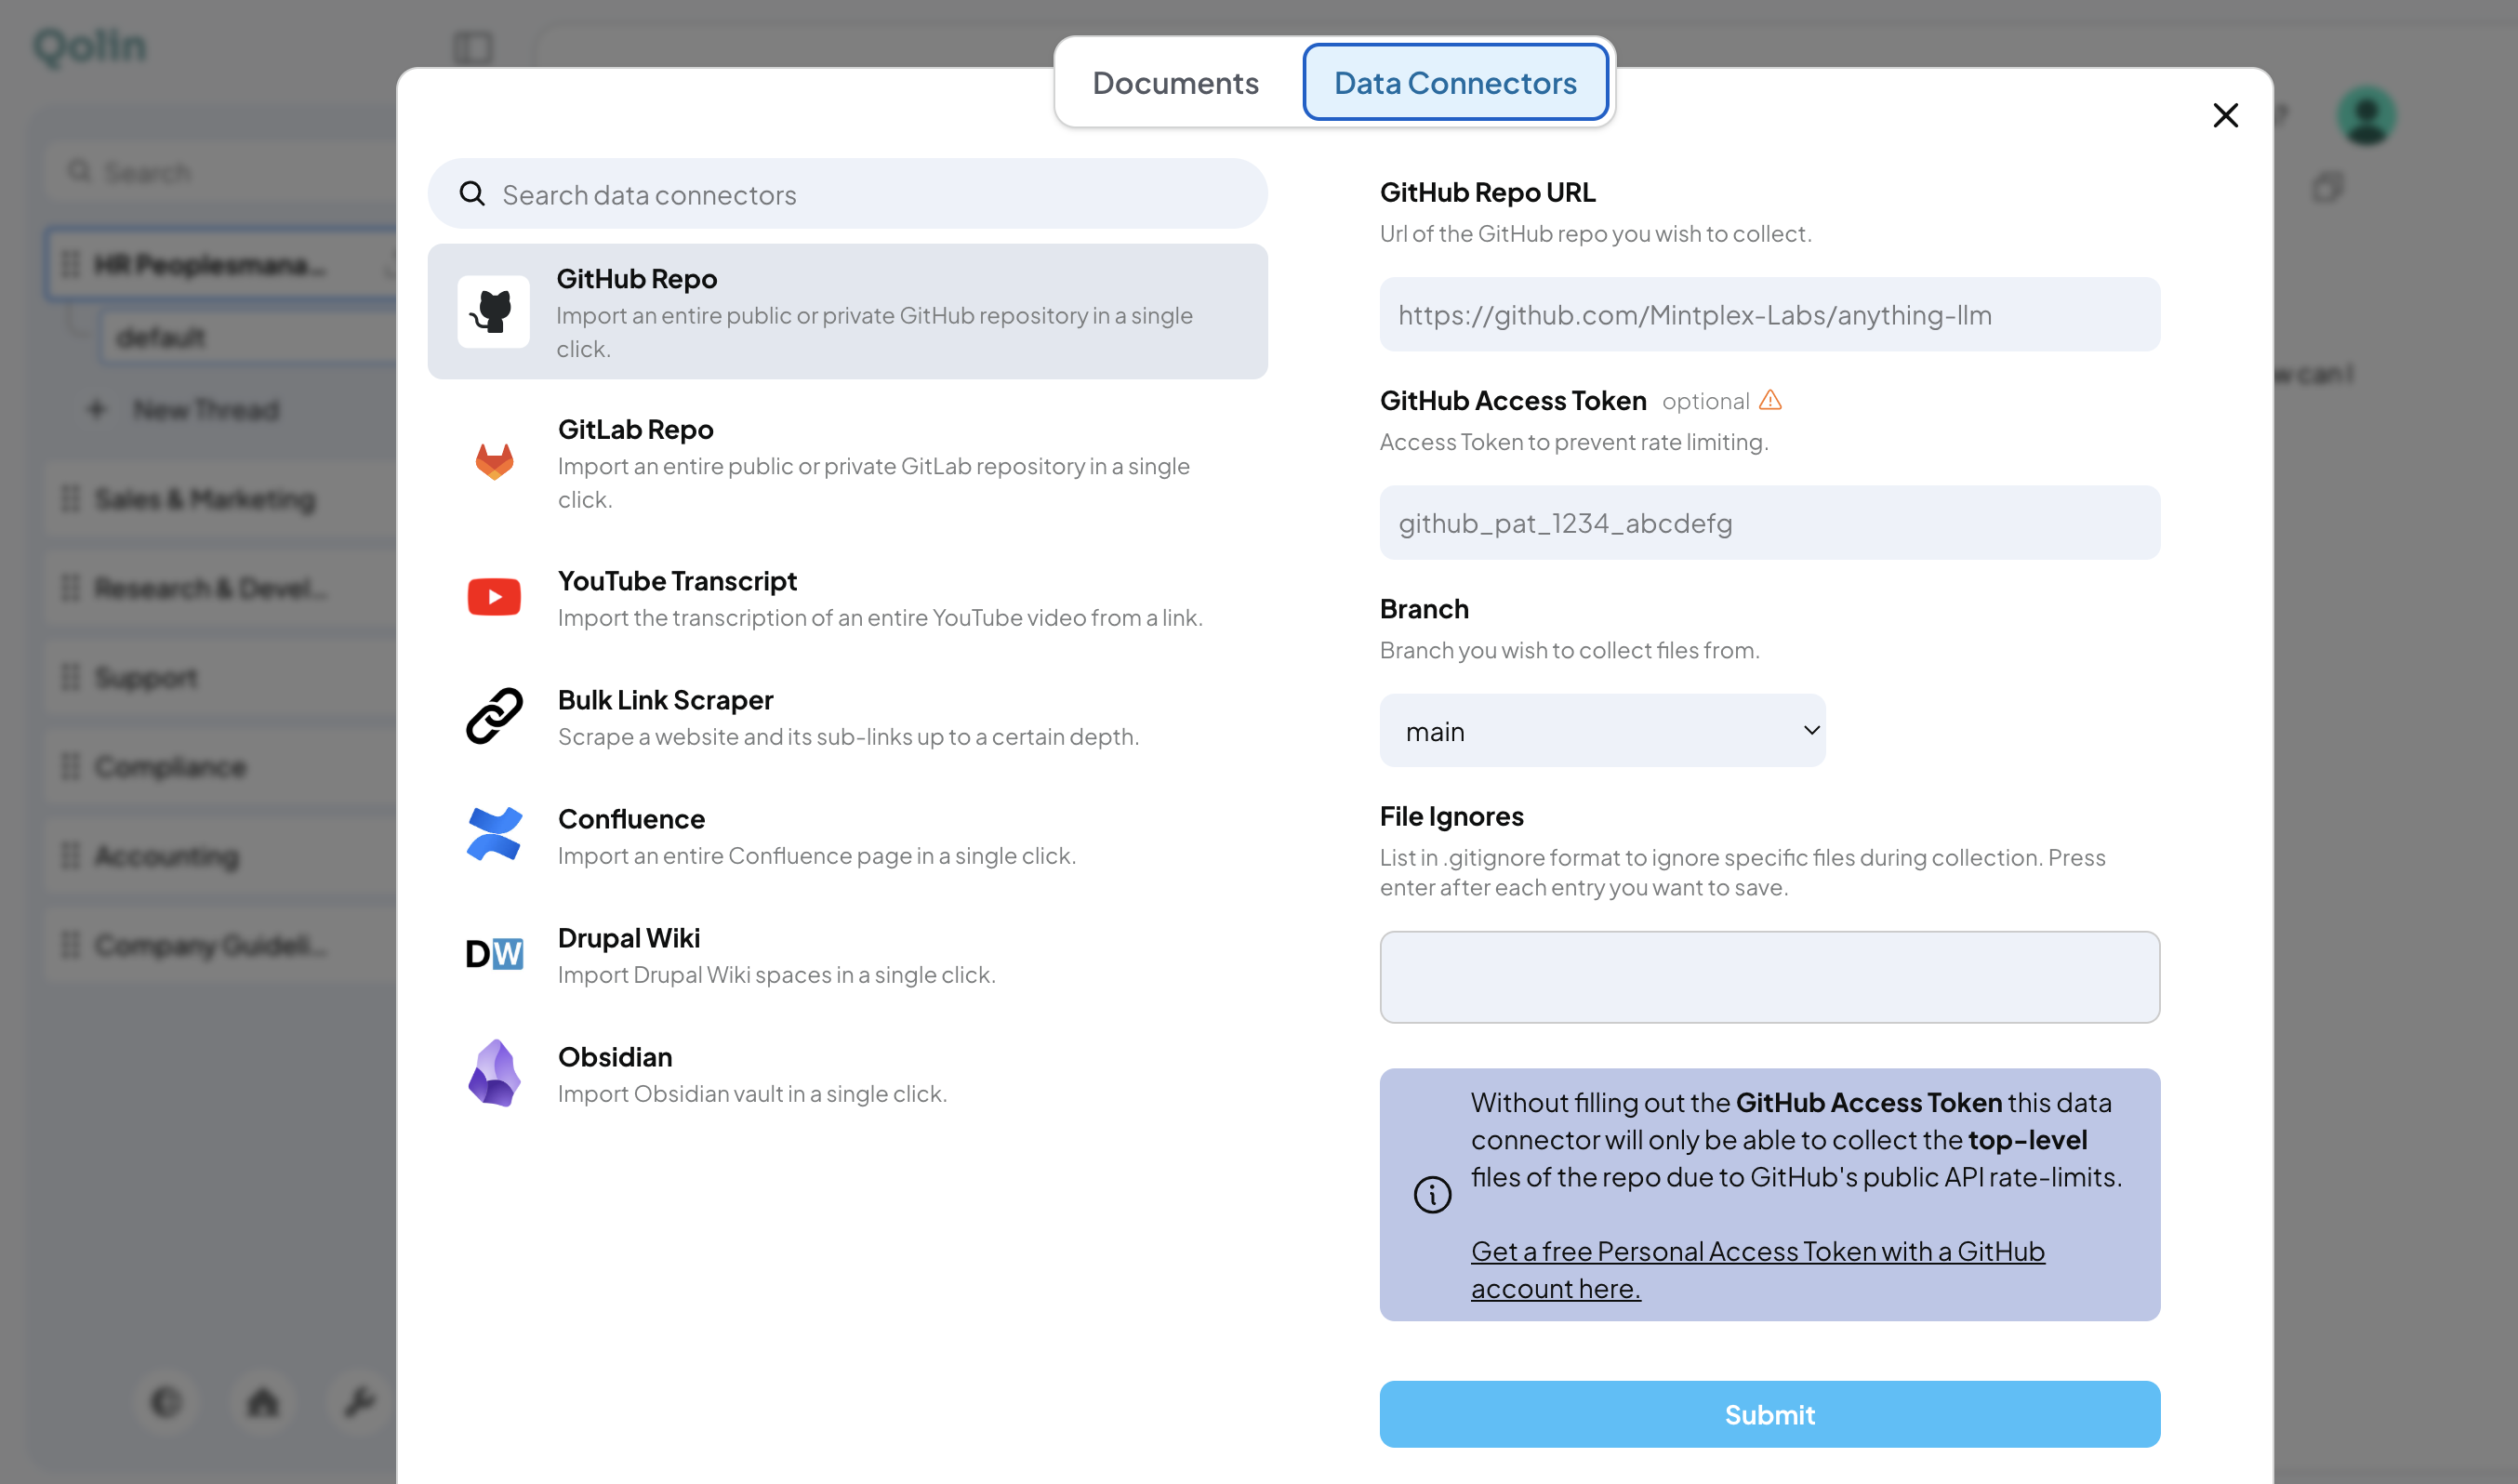
Task: Click the magnifier in the connector search bar
Action: pos(472,193)
